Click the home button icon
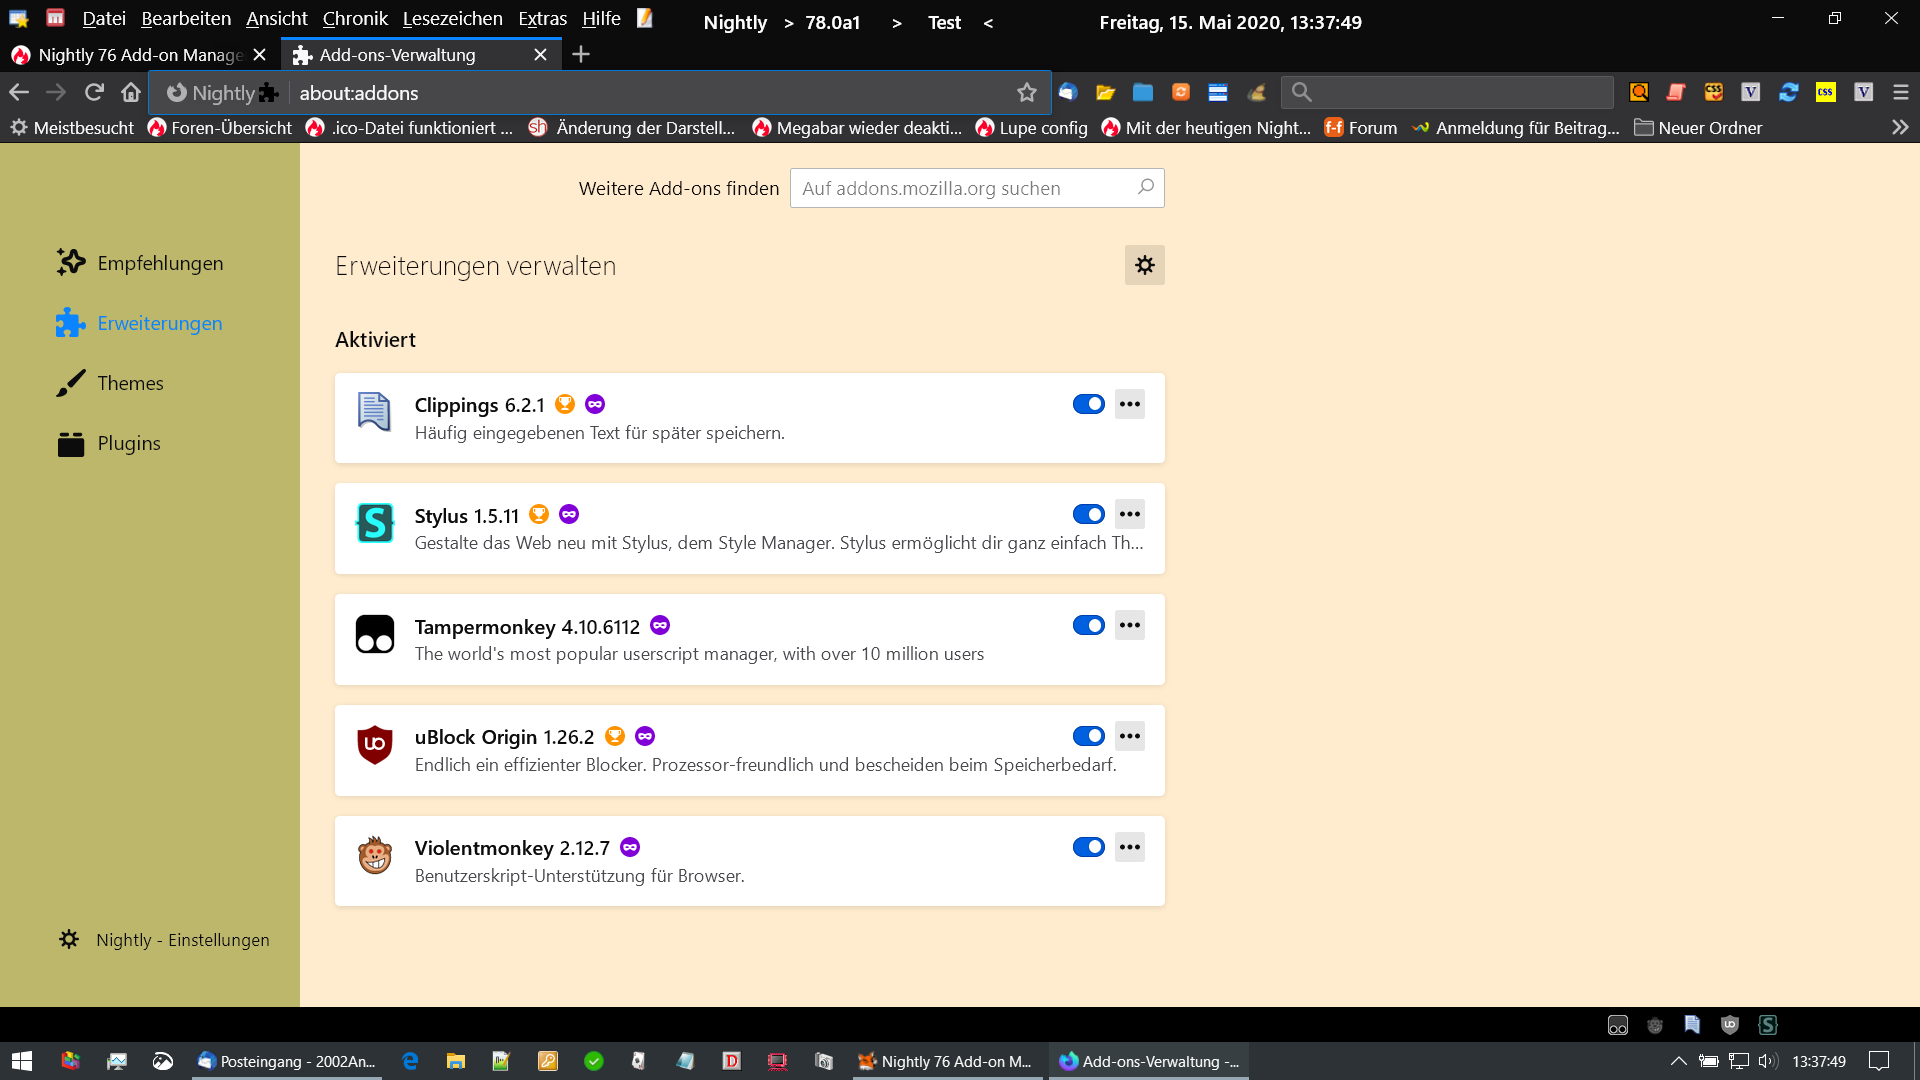The image size is (1920, 1080). pos(131,92)
